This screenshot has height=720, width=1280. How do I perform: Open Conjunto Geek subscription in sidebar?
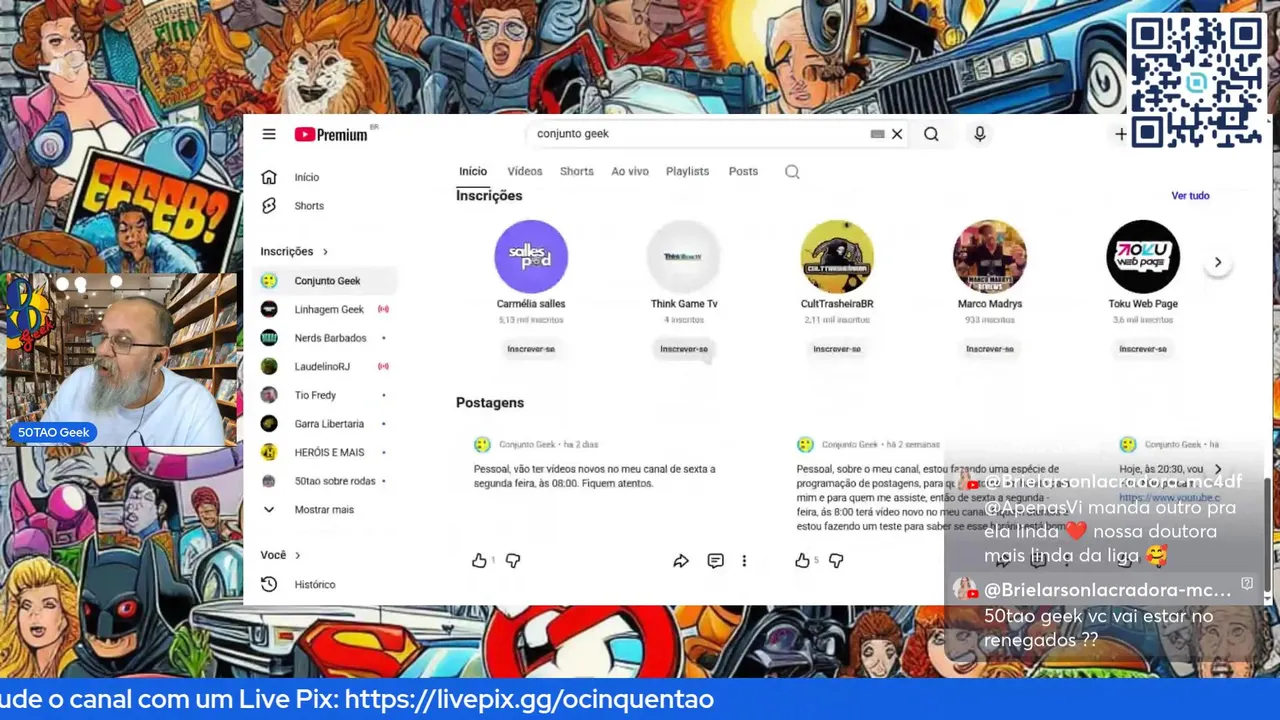pos(325,281)
